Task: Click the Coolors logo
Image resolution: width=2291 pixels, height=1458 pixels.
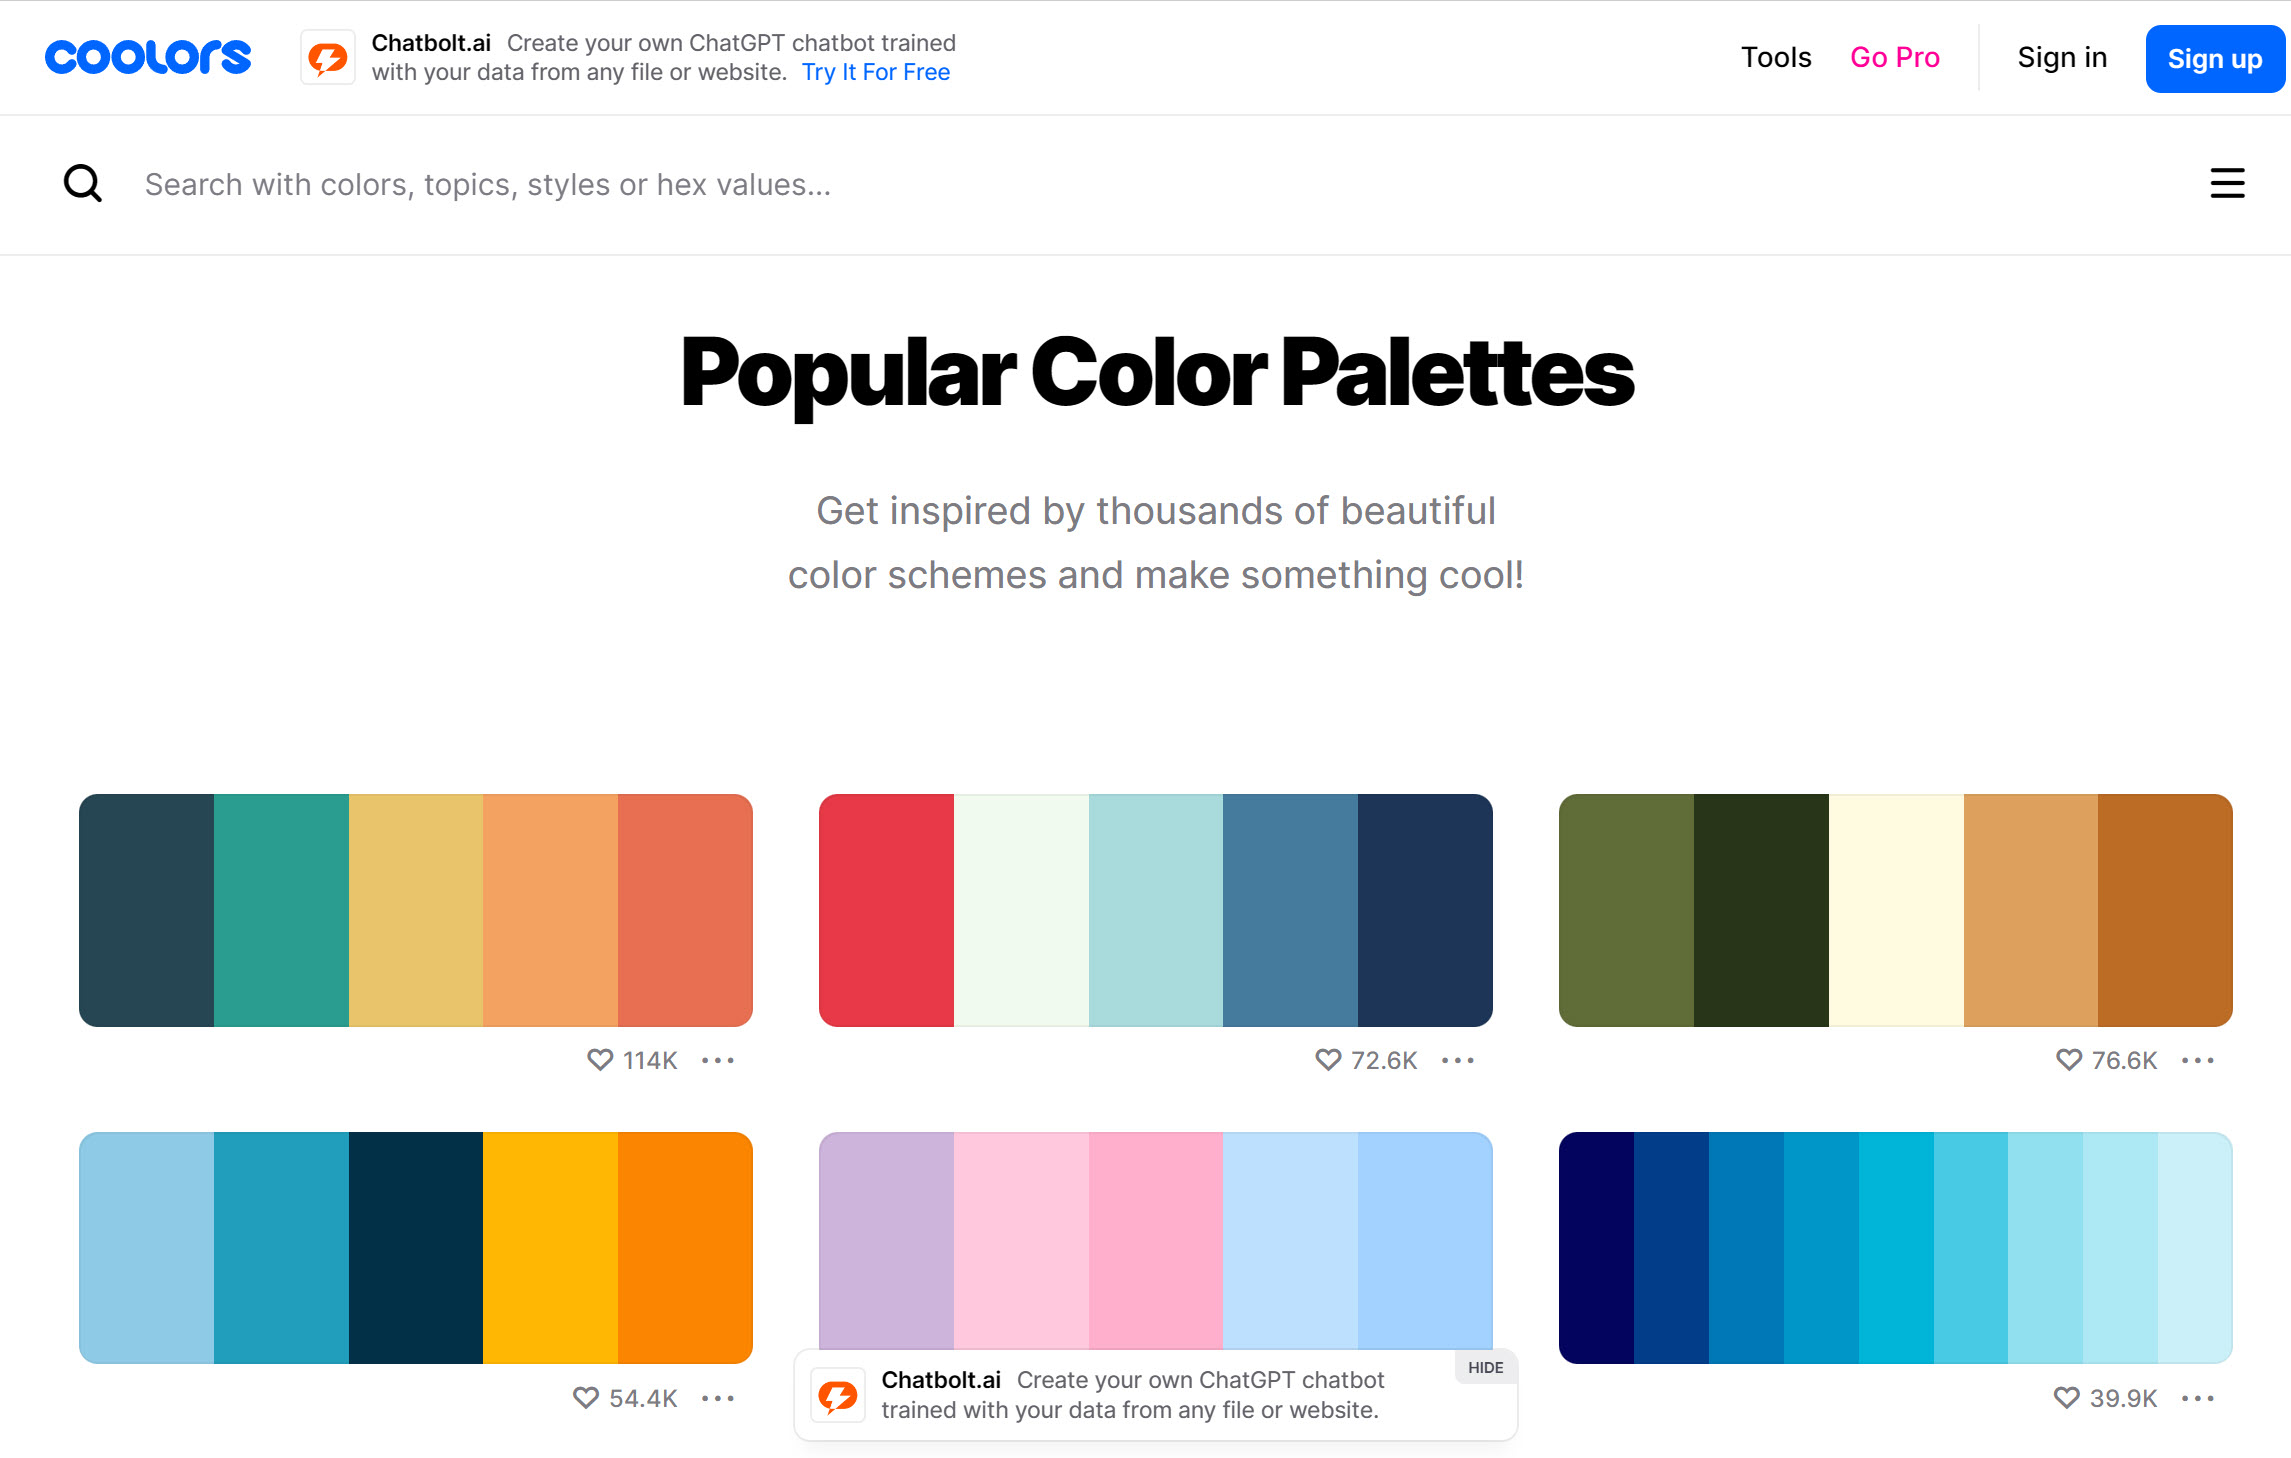Action: 148,57
